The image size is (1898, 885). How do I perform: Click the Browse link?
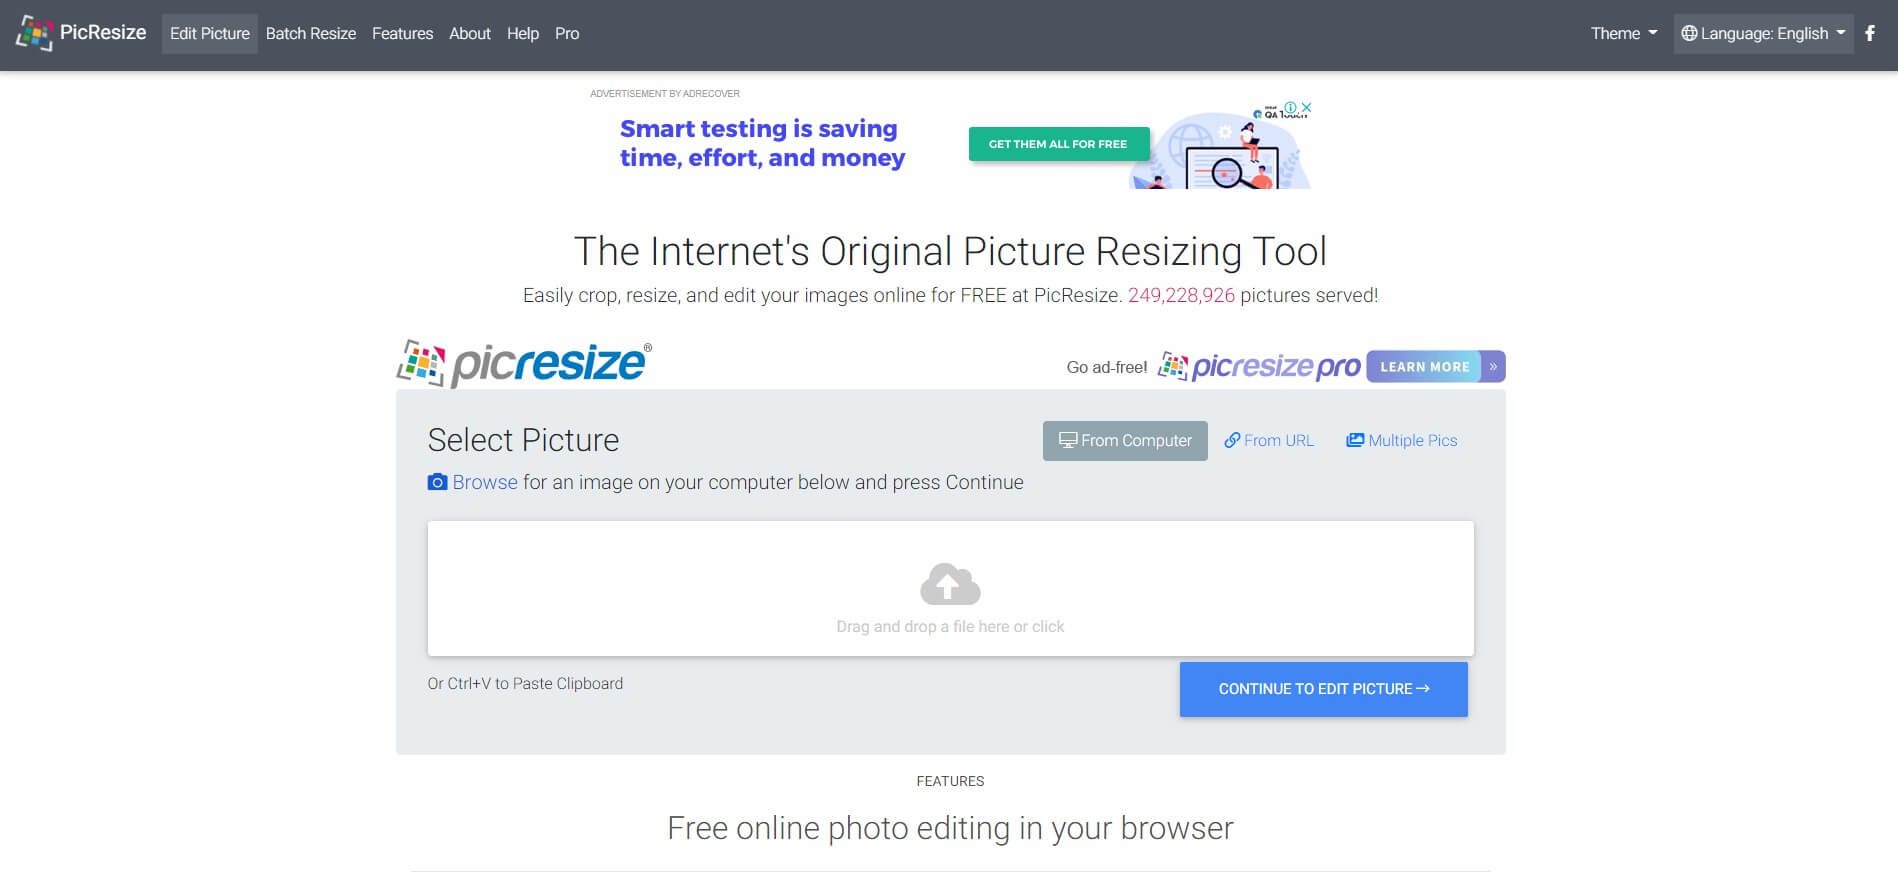point(485,482)
